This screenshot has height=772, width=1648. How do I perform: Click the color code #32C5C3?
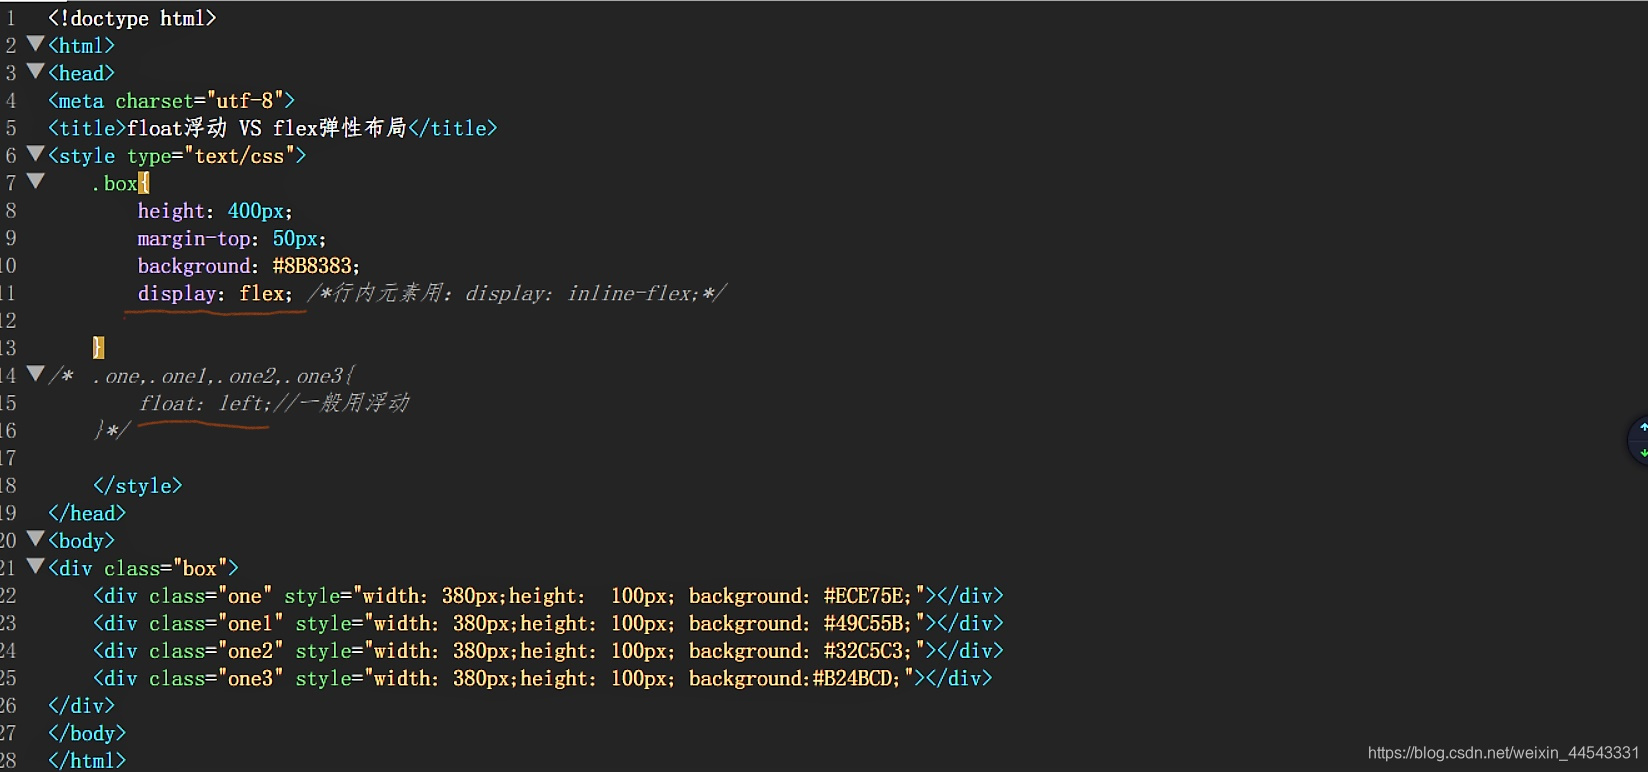coord(864,651)
